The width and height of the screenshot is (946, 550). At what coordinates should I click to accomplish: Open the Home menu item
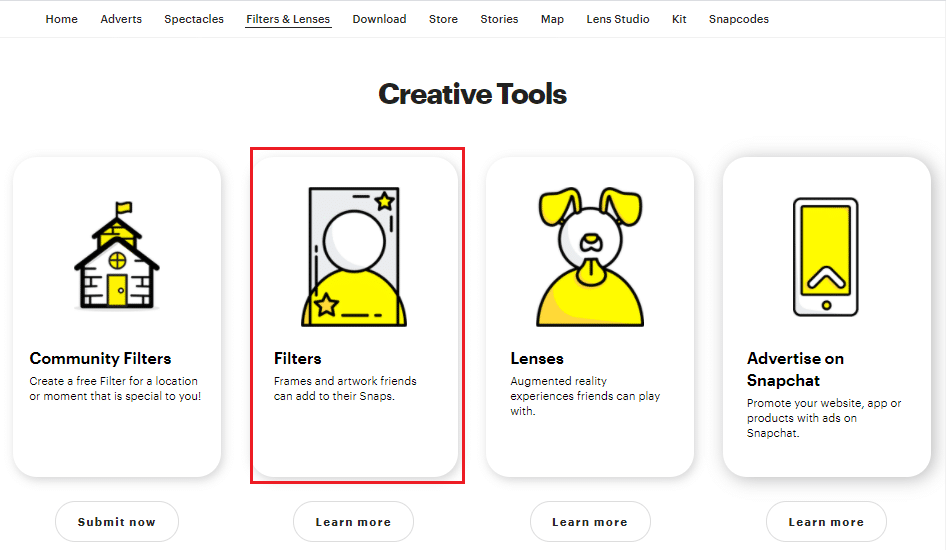pyautogui.click(x=62, y=19)
